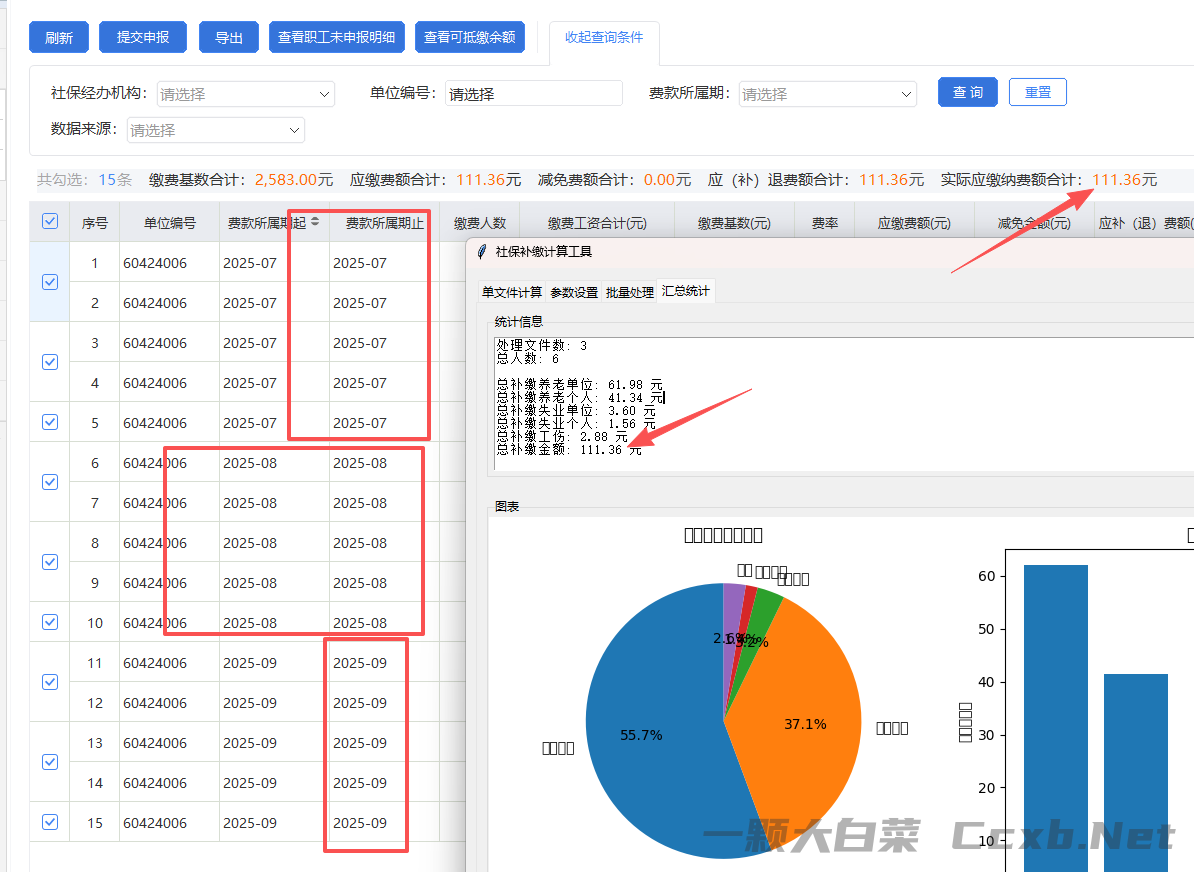Click the 查询 search button
The image size is (1194, 872).
(967, 92)
